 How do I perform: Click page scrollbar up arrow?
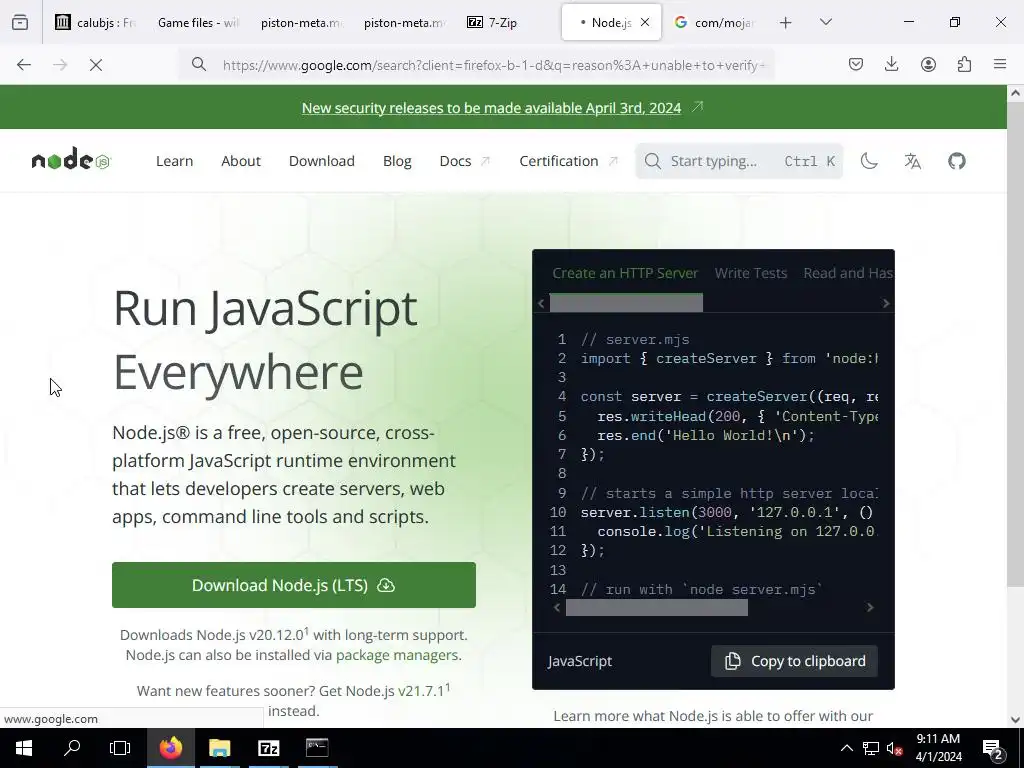[x=1015, y=93]
